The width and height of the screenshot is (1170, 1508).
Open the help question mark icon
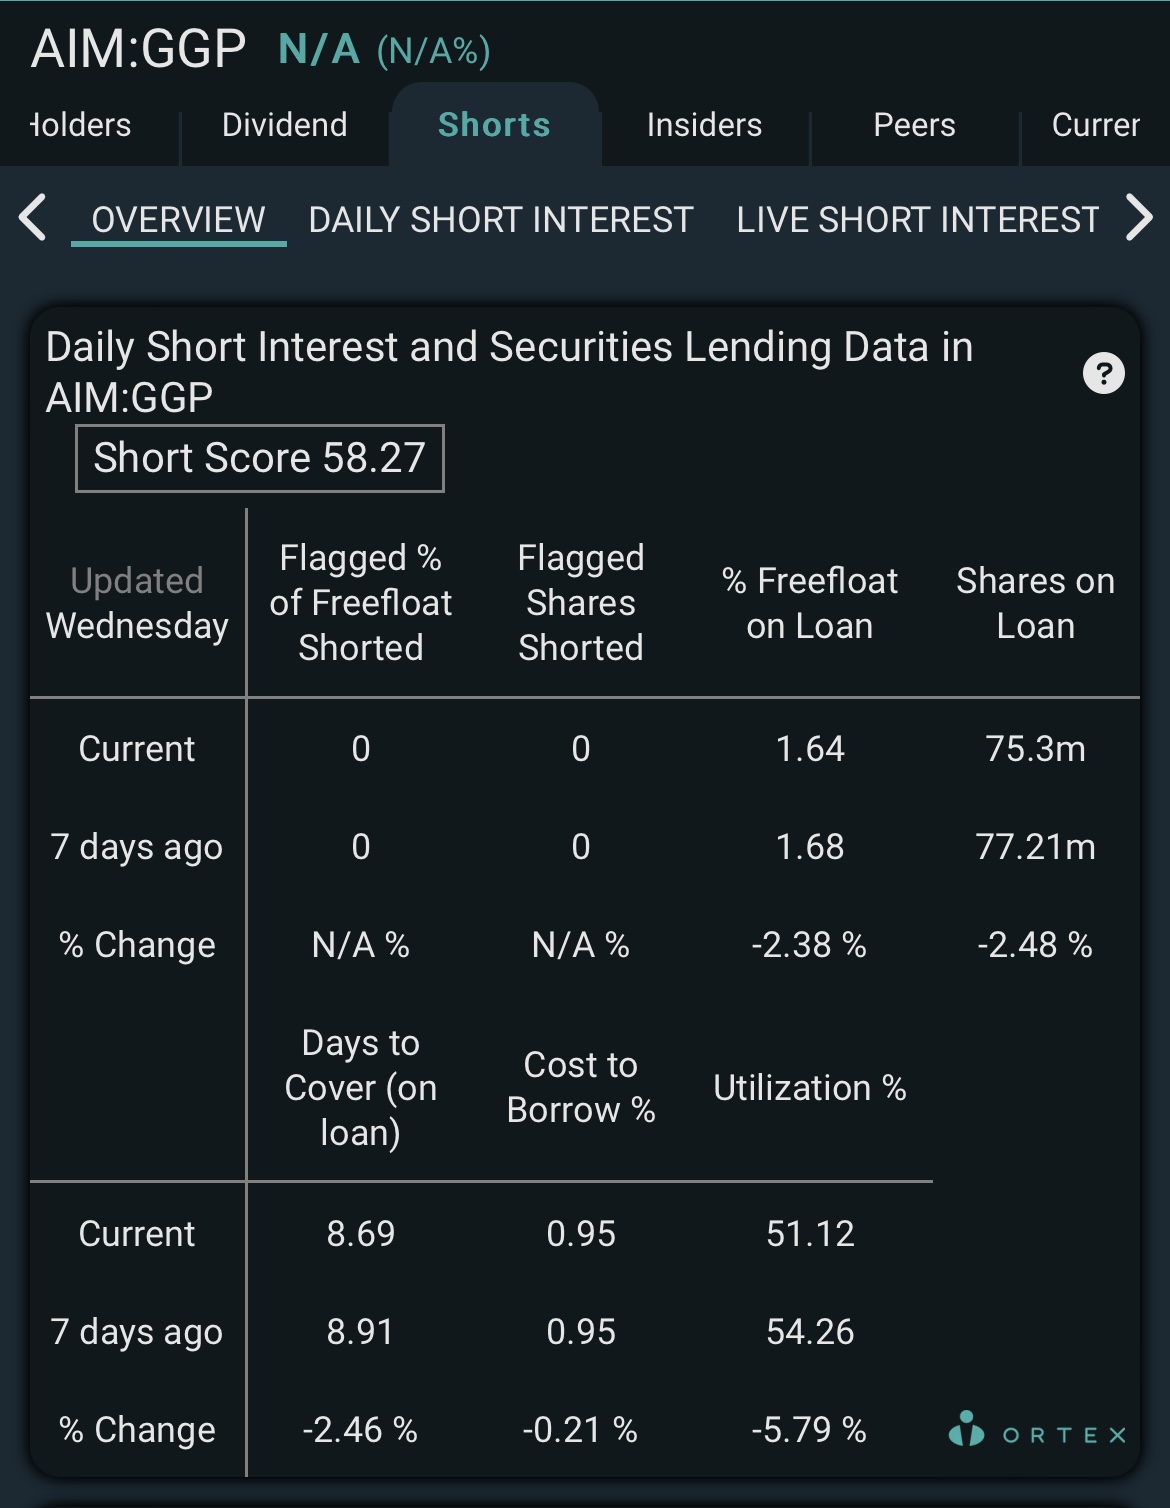[x=1104, y=373]
